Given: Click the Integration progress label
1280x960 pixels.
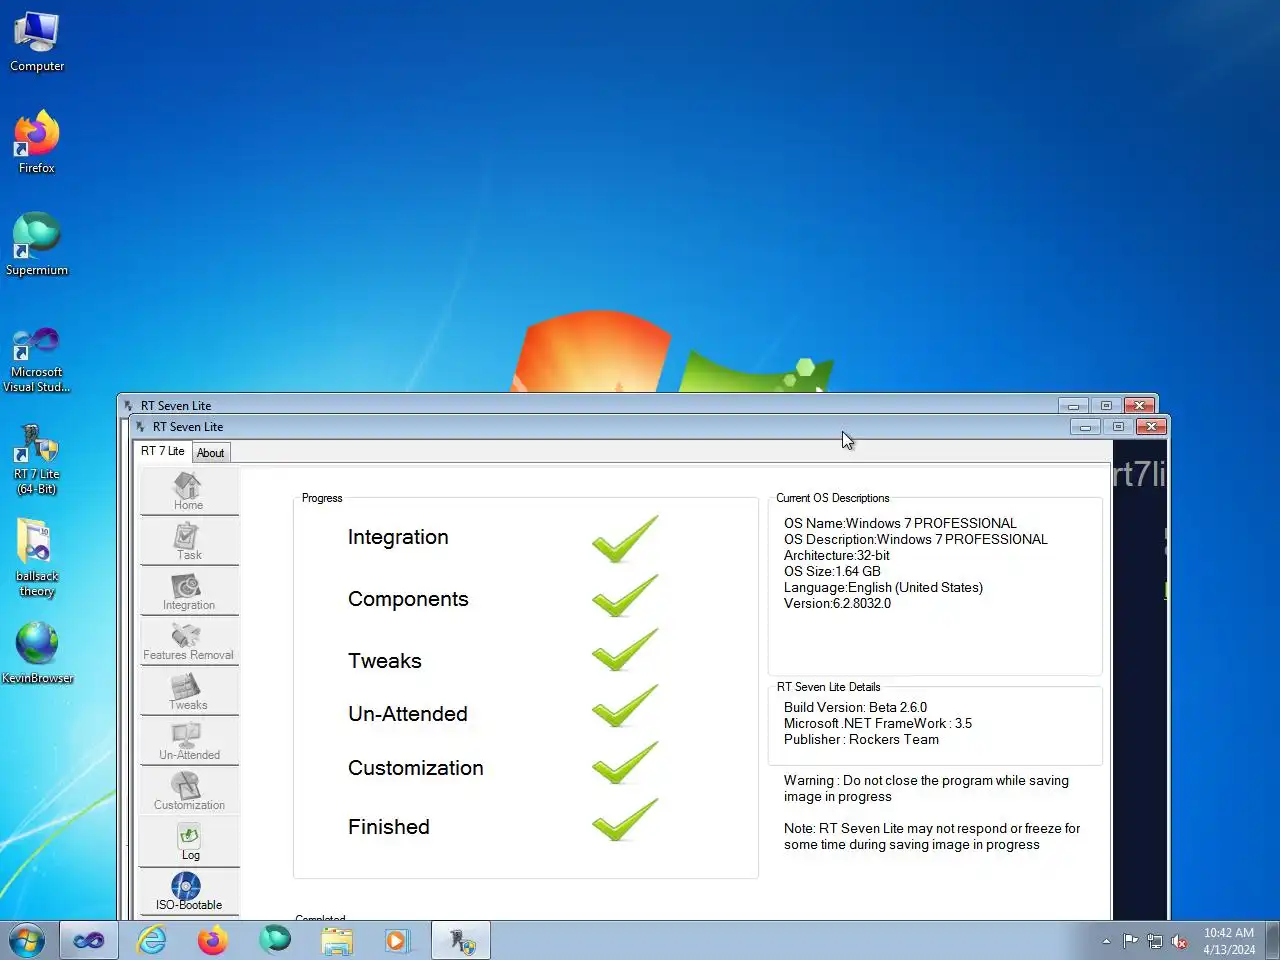Looking at the screenshot, I should pos(398,537).
